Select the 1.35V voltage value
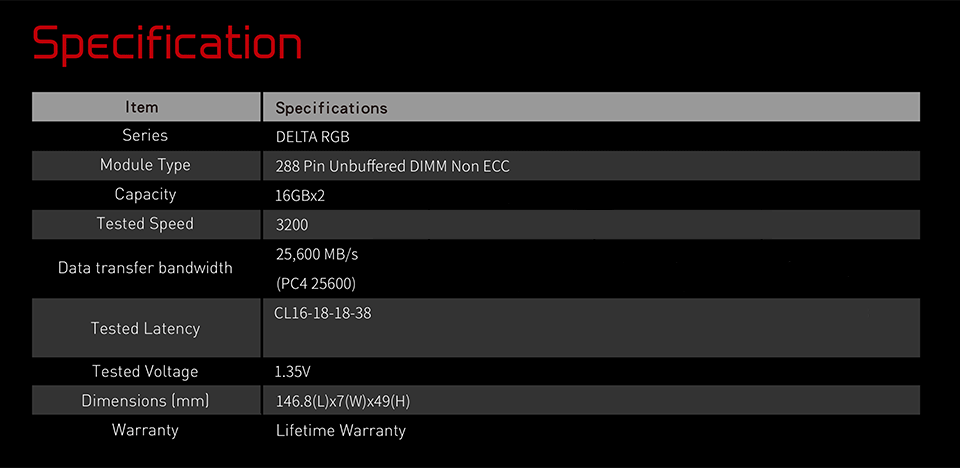 (x=293, y=372)
